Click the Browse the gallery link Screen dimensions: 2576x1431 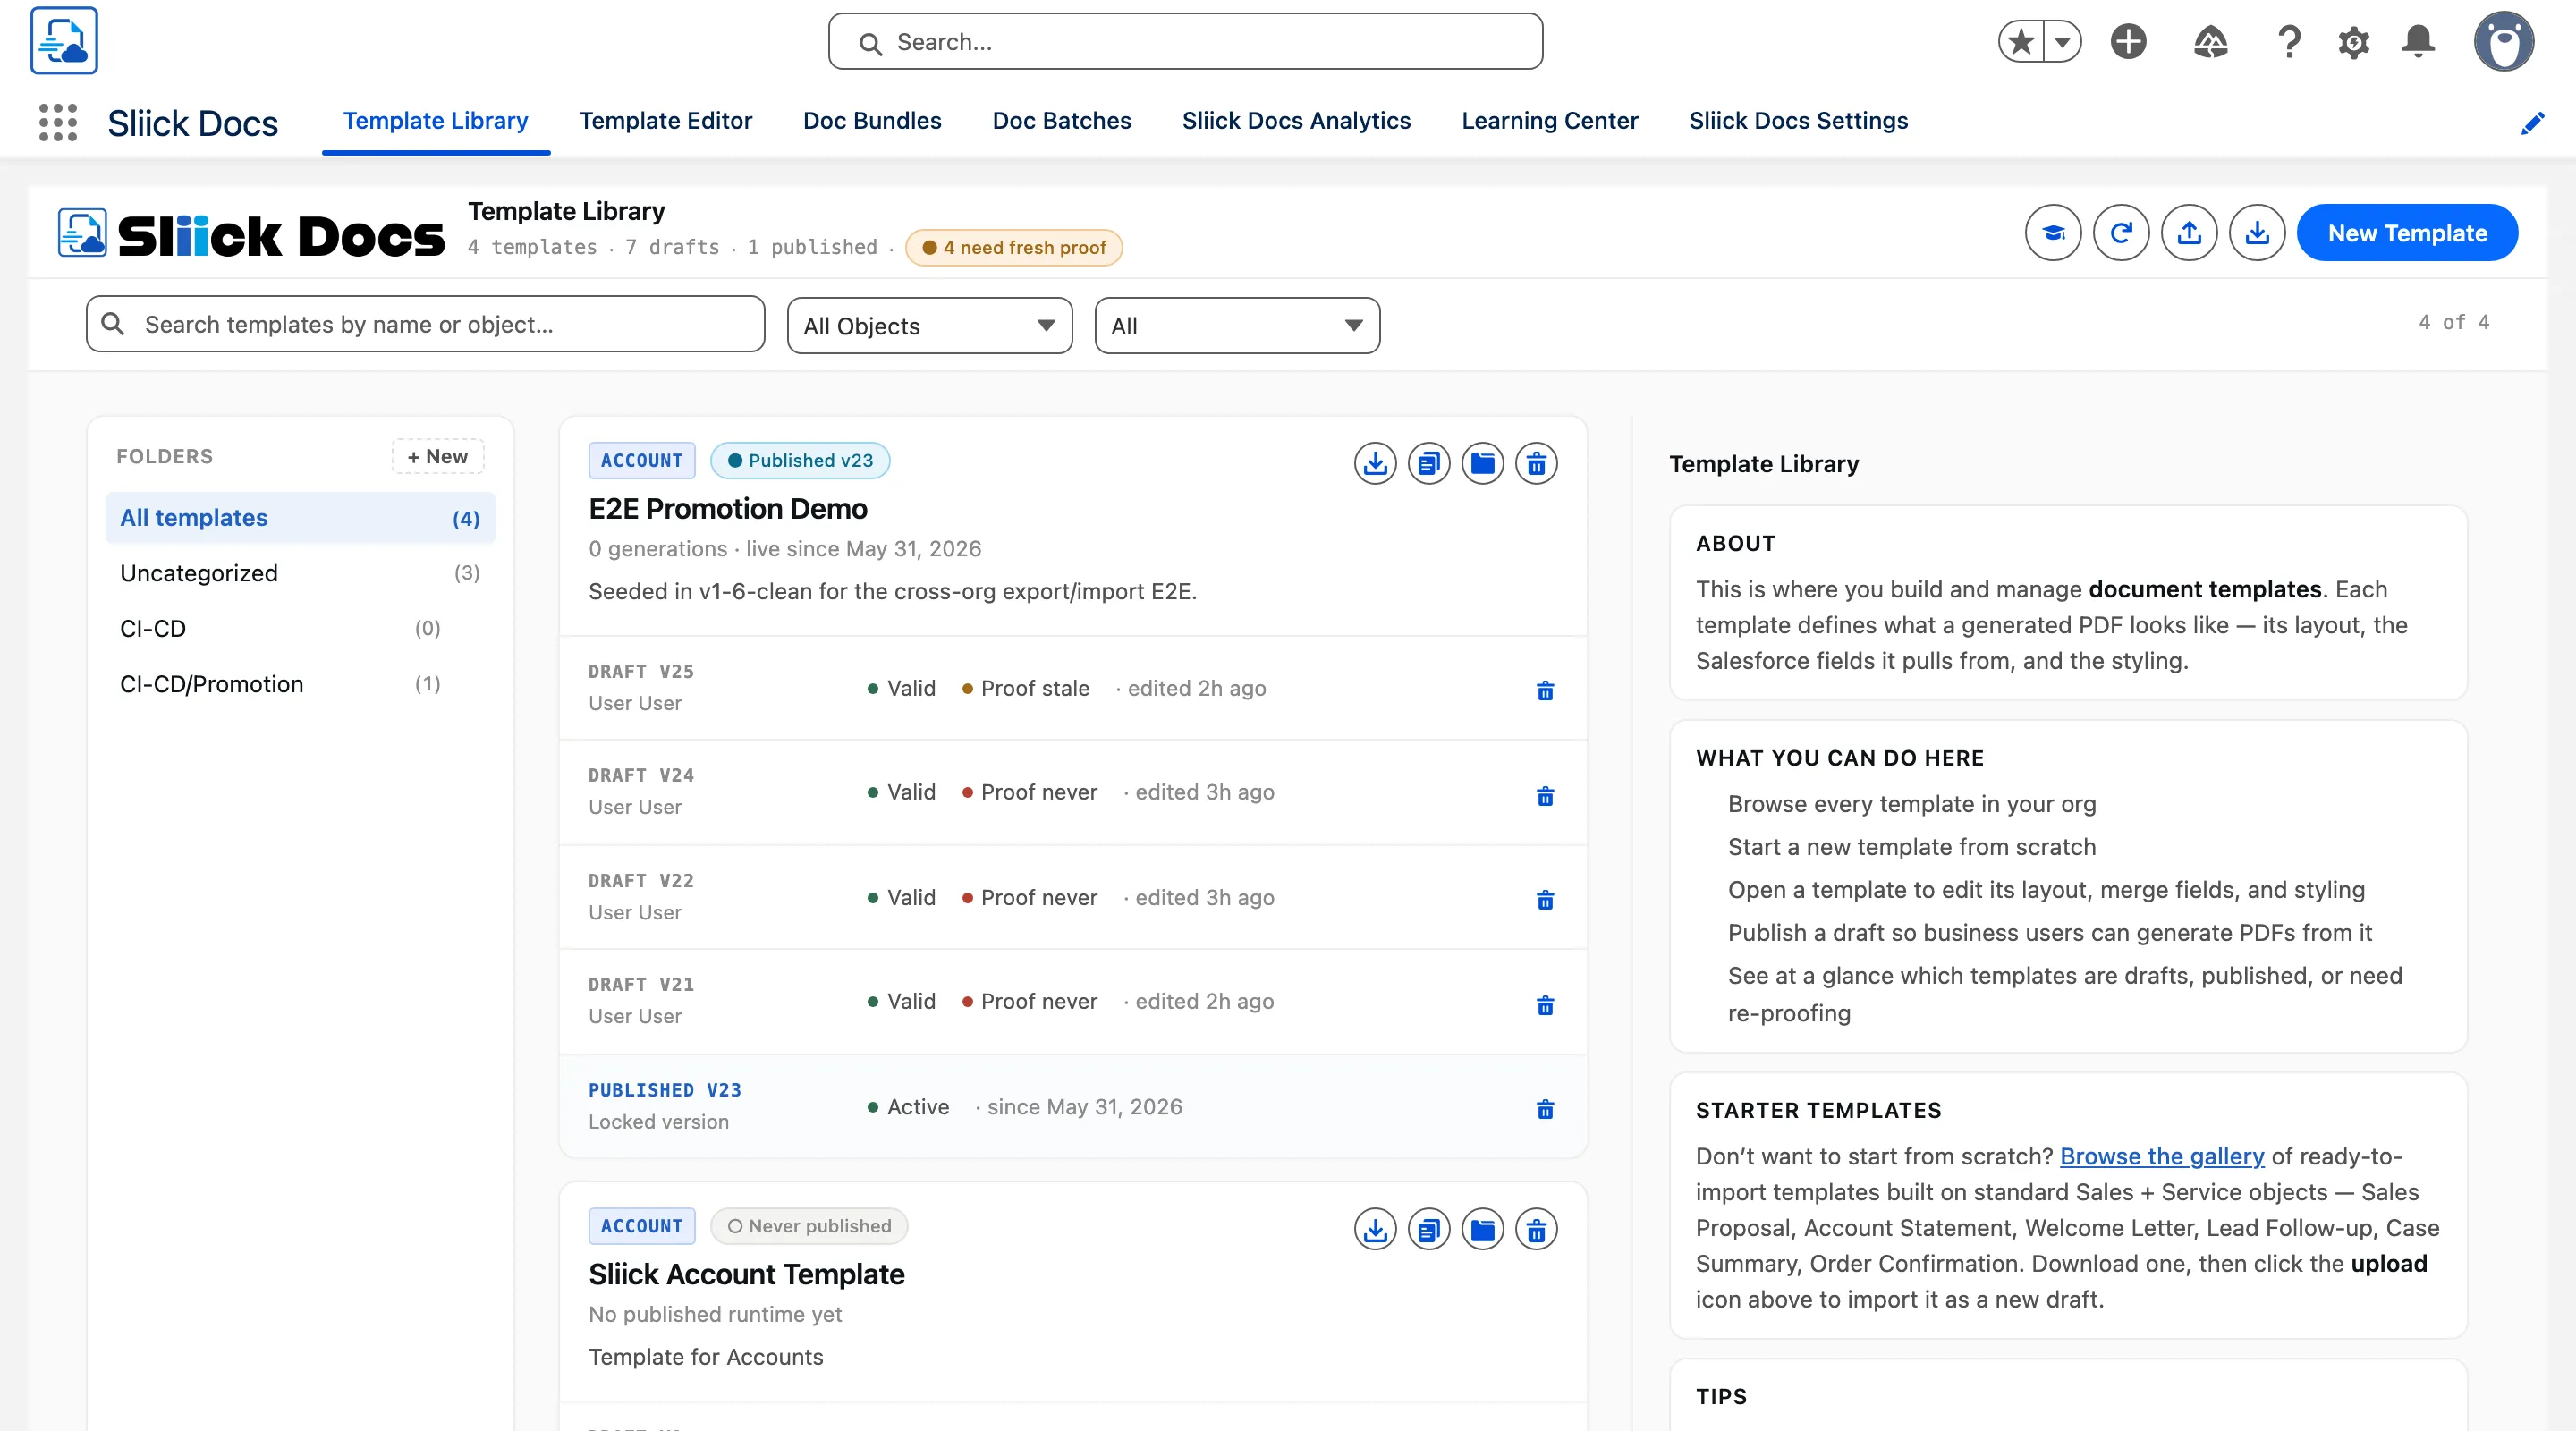(2161, 1156)
